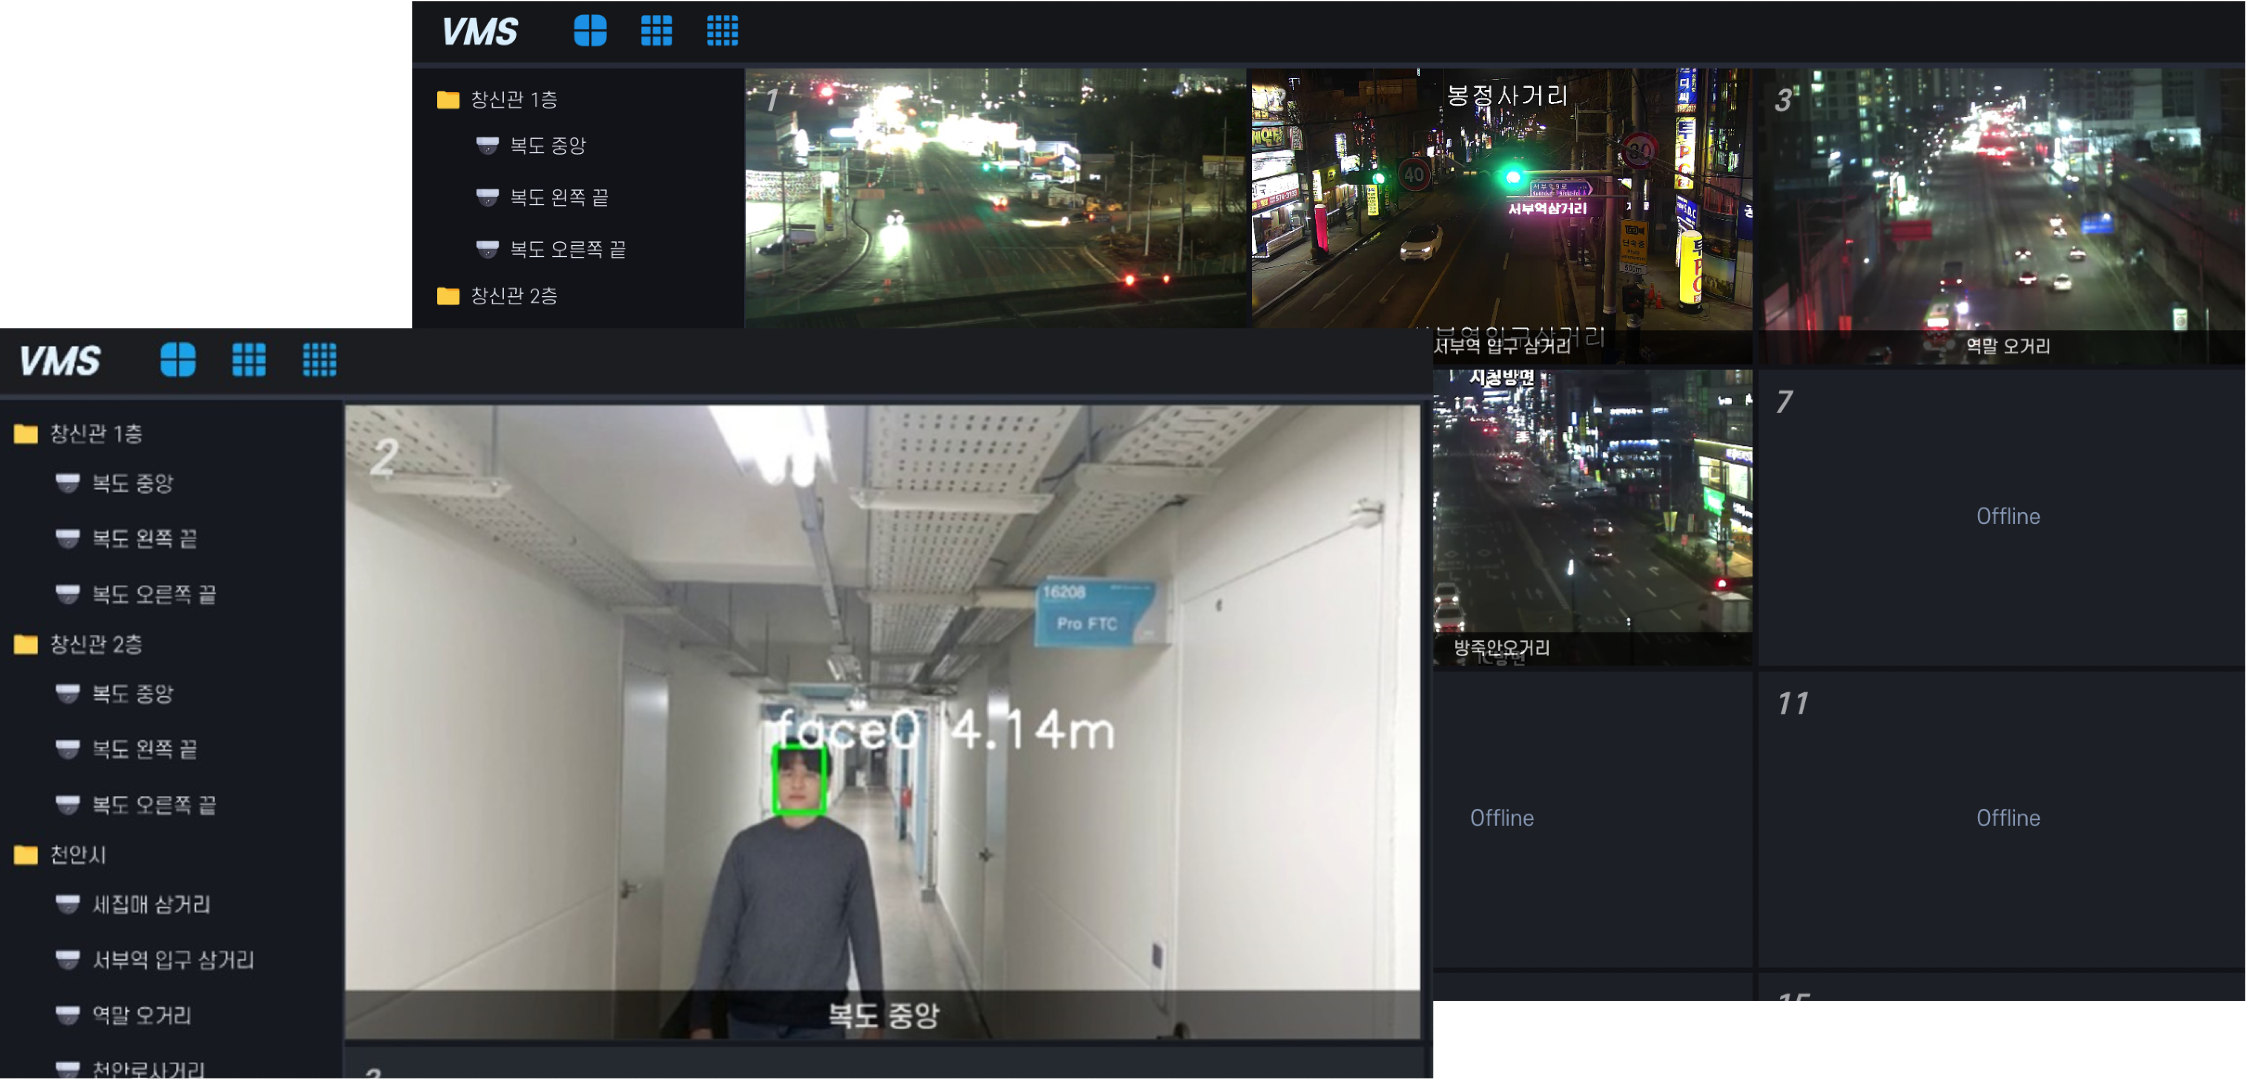Click the camera icon beside 서부역 입구 삼거리

point(68,960)
